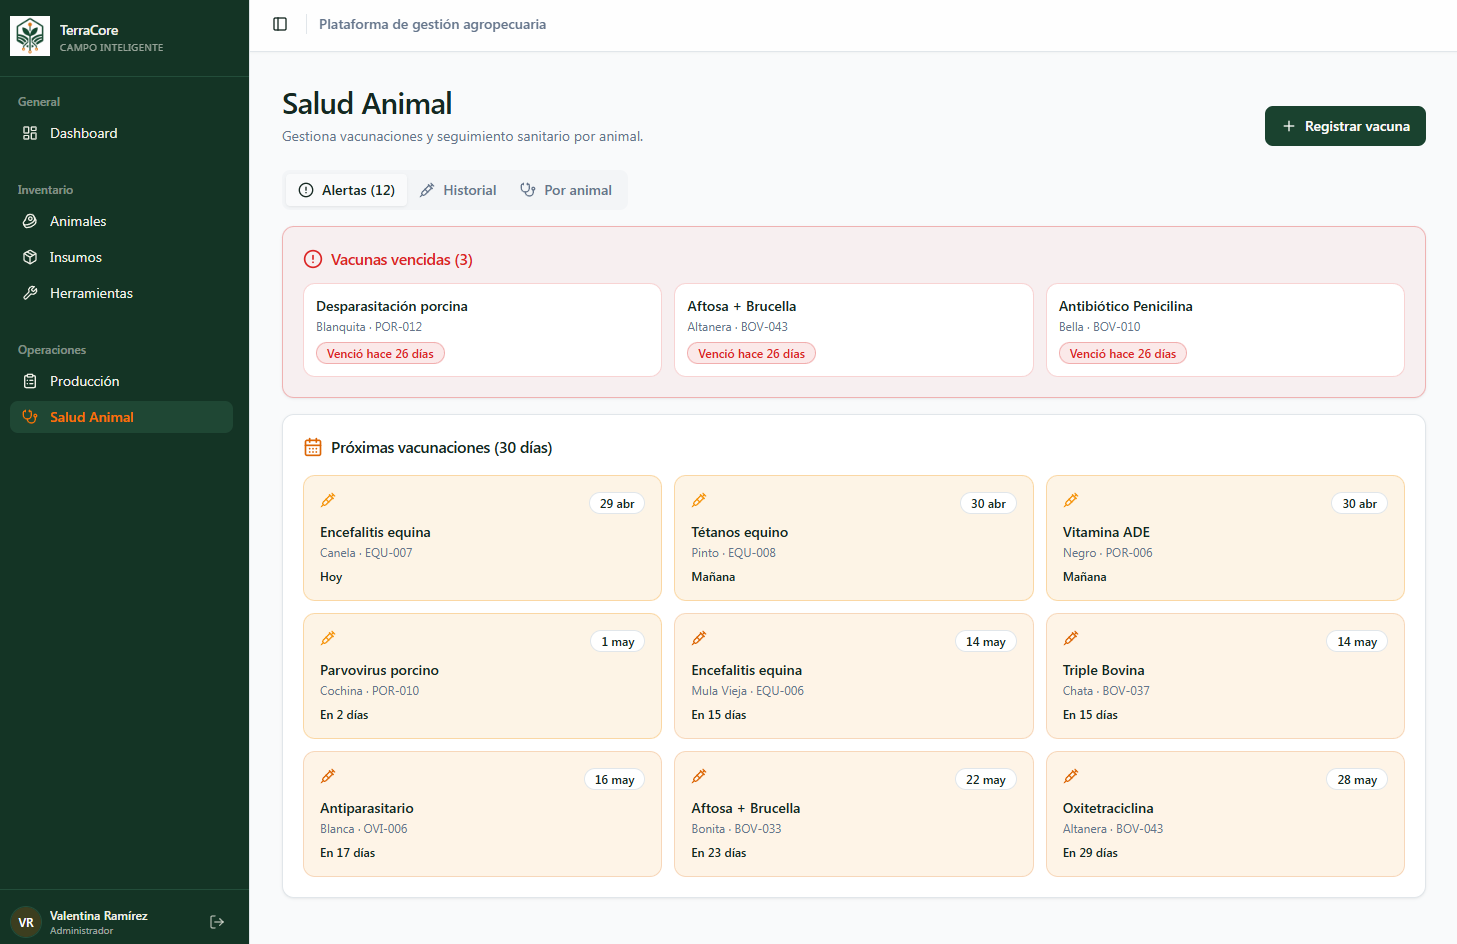Open Insumos in the sidebar
Viewport: 1457px width, 944px height.
(121, 257)
